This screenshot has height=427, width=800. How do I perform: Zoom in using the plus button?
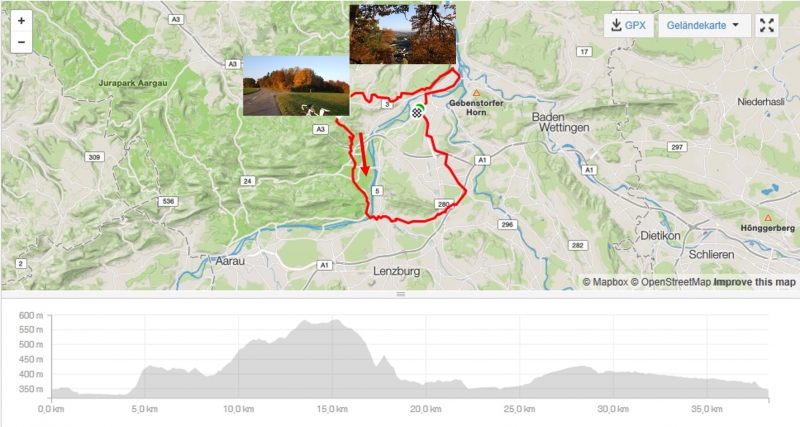tap(21, 21)
